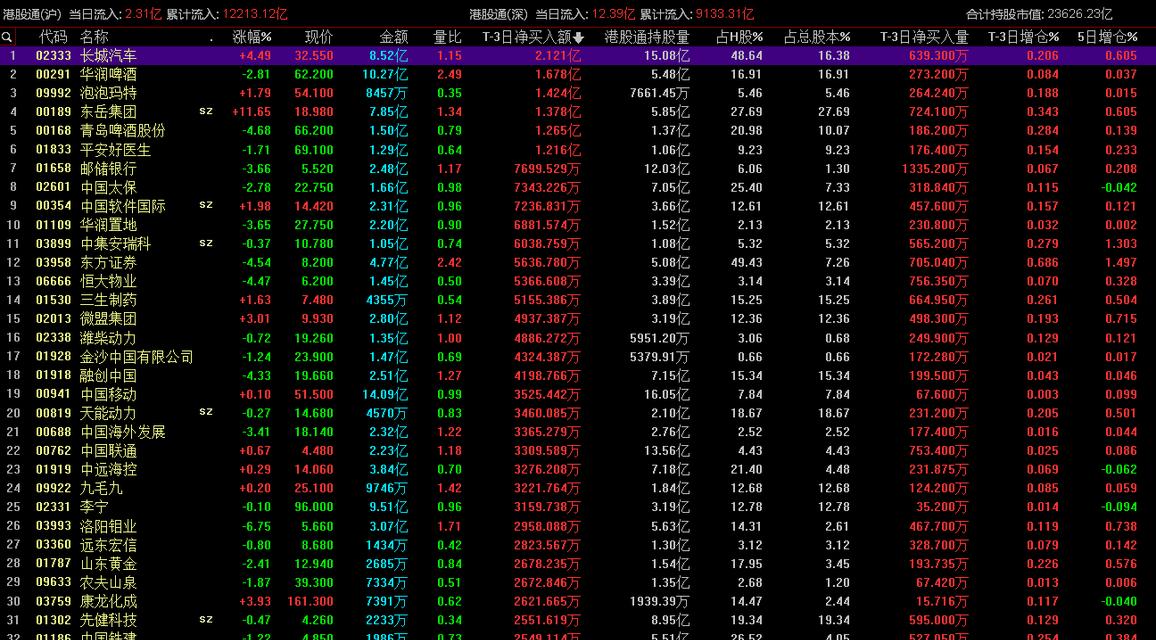Select the 长城汽车 row

pyautogui.click(x=578, y=55)
